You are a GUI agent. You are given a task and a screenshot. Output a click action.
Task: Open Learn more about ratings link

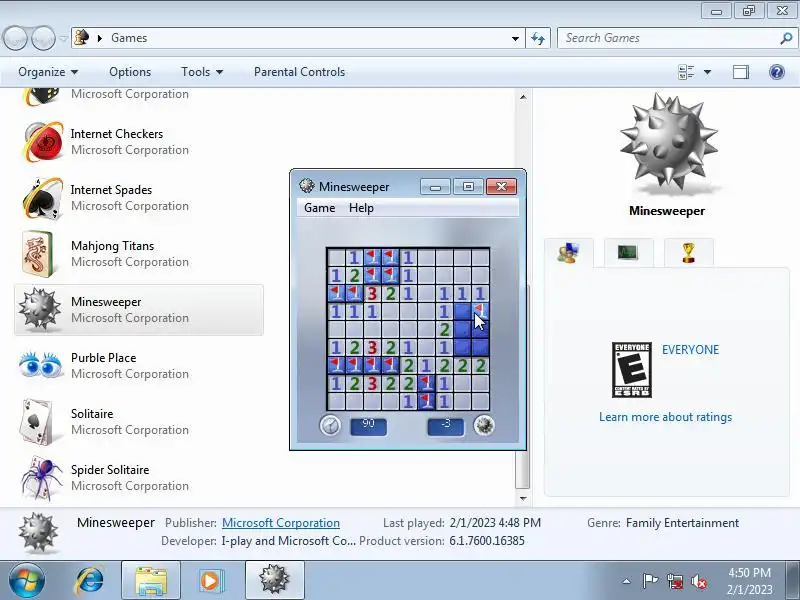[665, 417]
